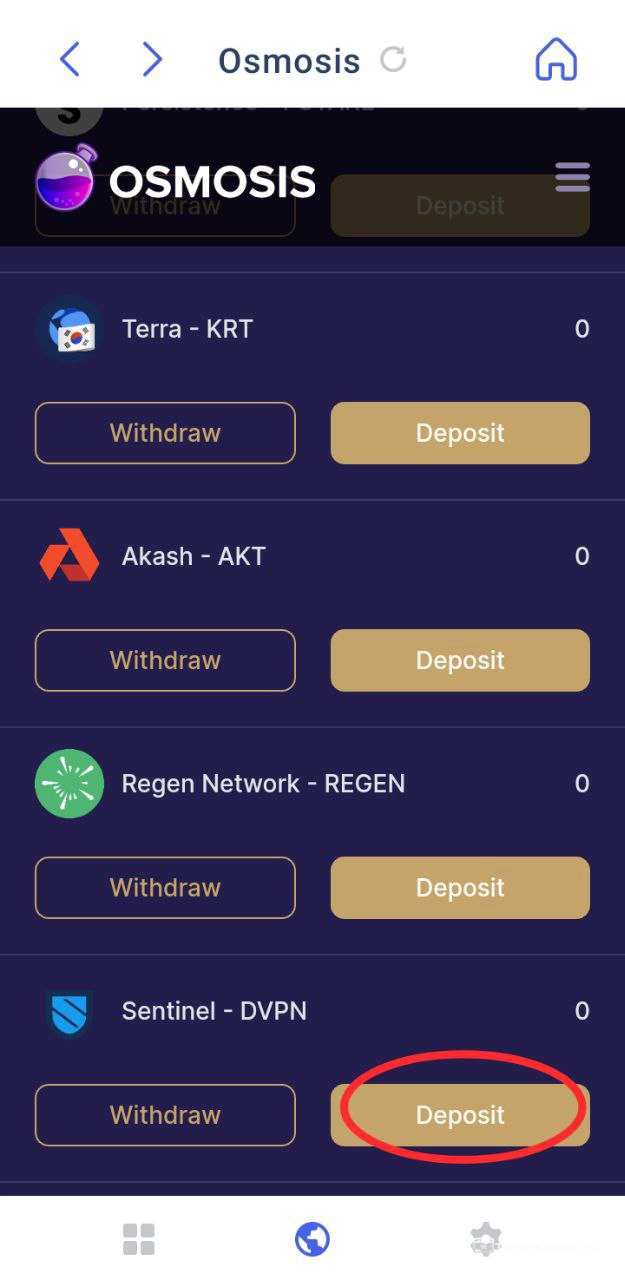
Task: Go forward with the right arrow
Action: (x=152, y=60)
